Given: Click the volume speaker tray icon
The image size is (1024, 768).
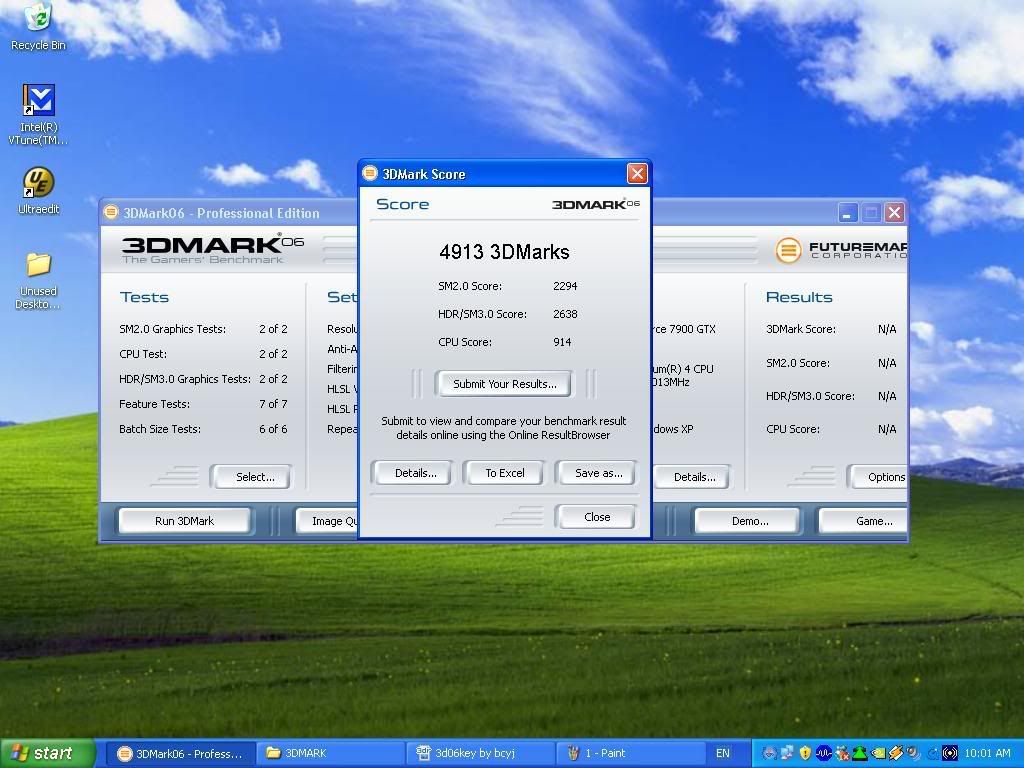Looking at the screenshot, I should pyautogui.click(x=915, y=753).
